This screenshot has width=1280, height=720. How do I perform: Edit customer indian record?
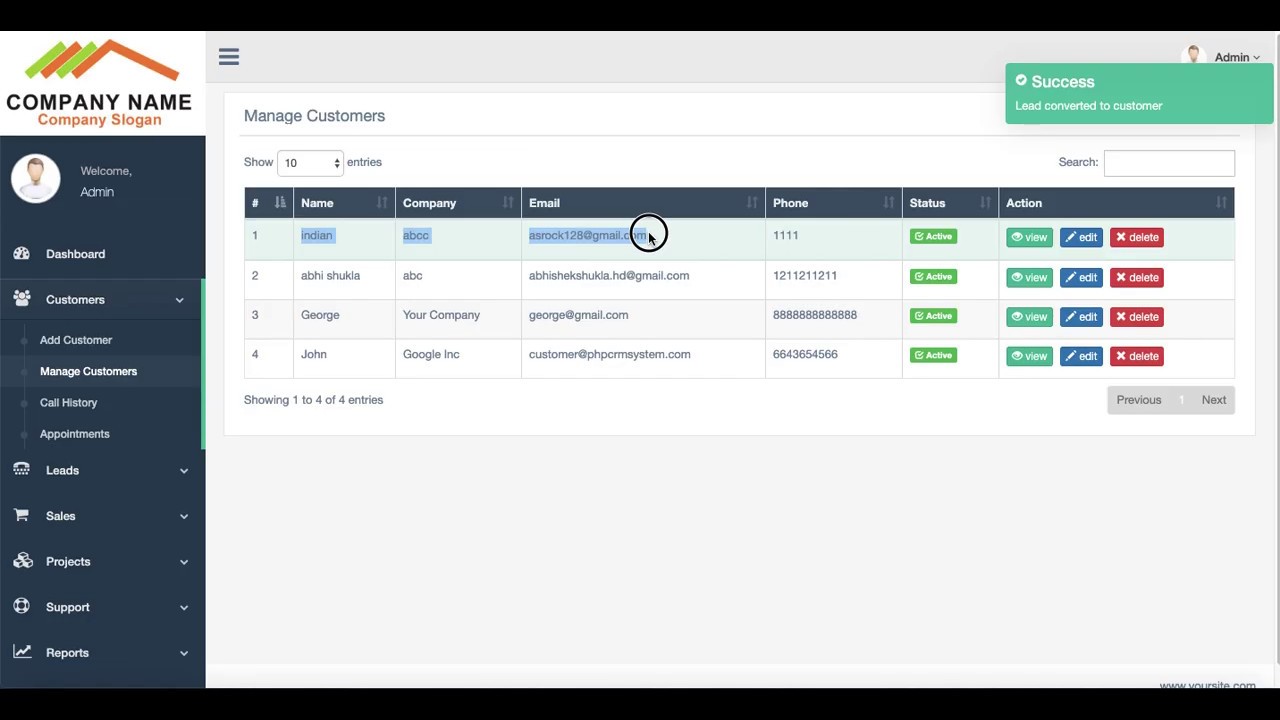(1081, 238)
